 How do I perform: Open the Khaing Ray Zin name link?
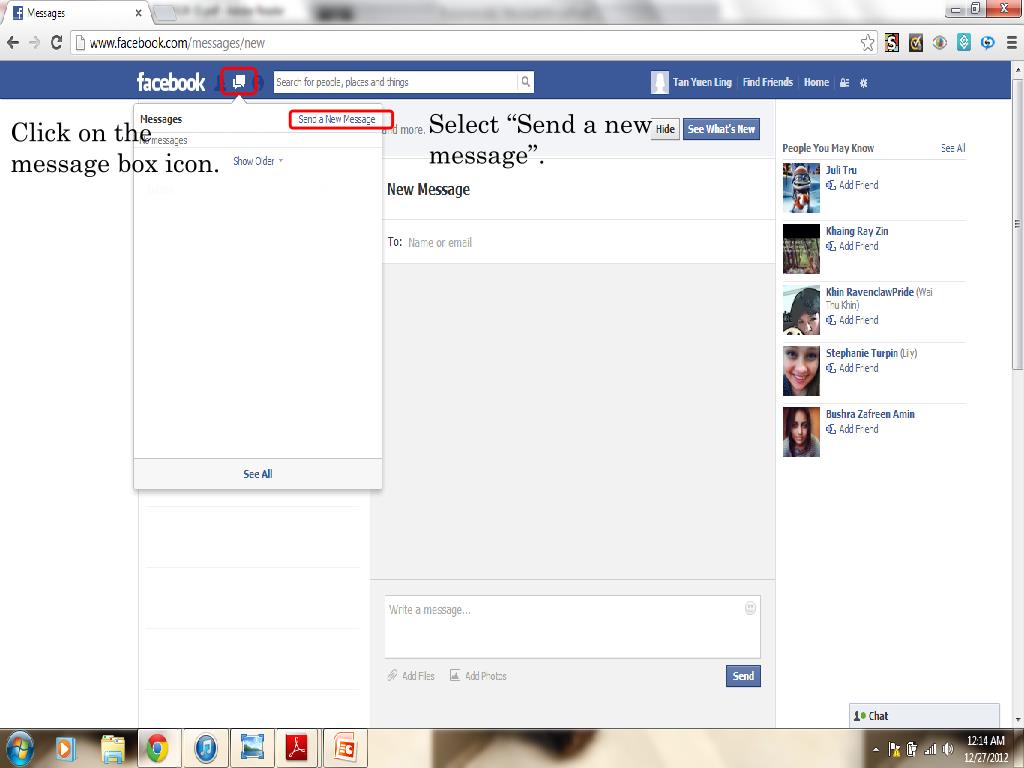pyautogui.click(x=857, y=231)
